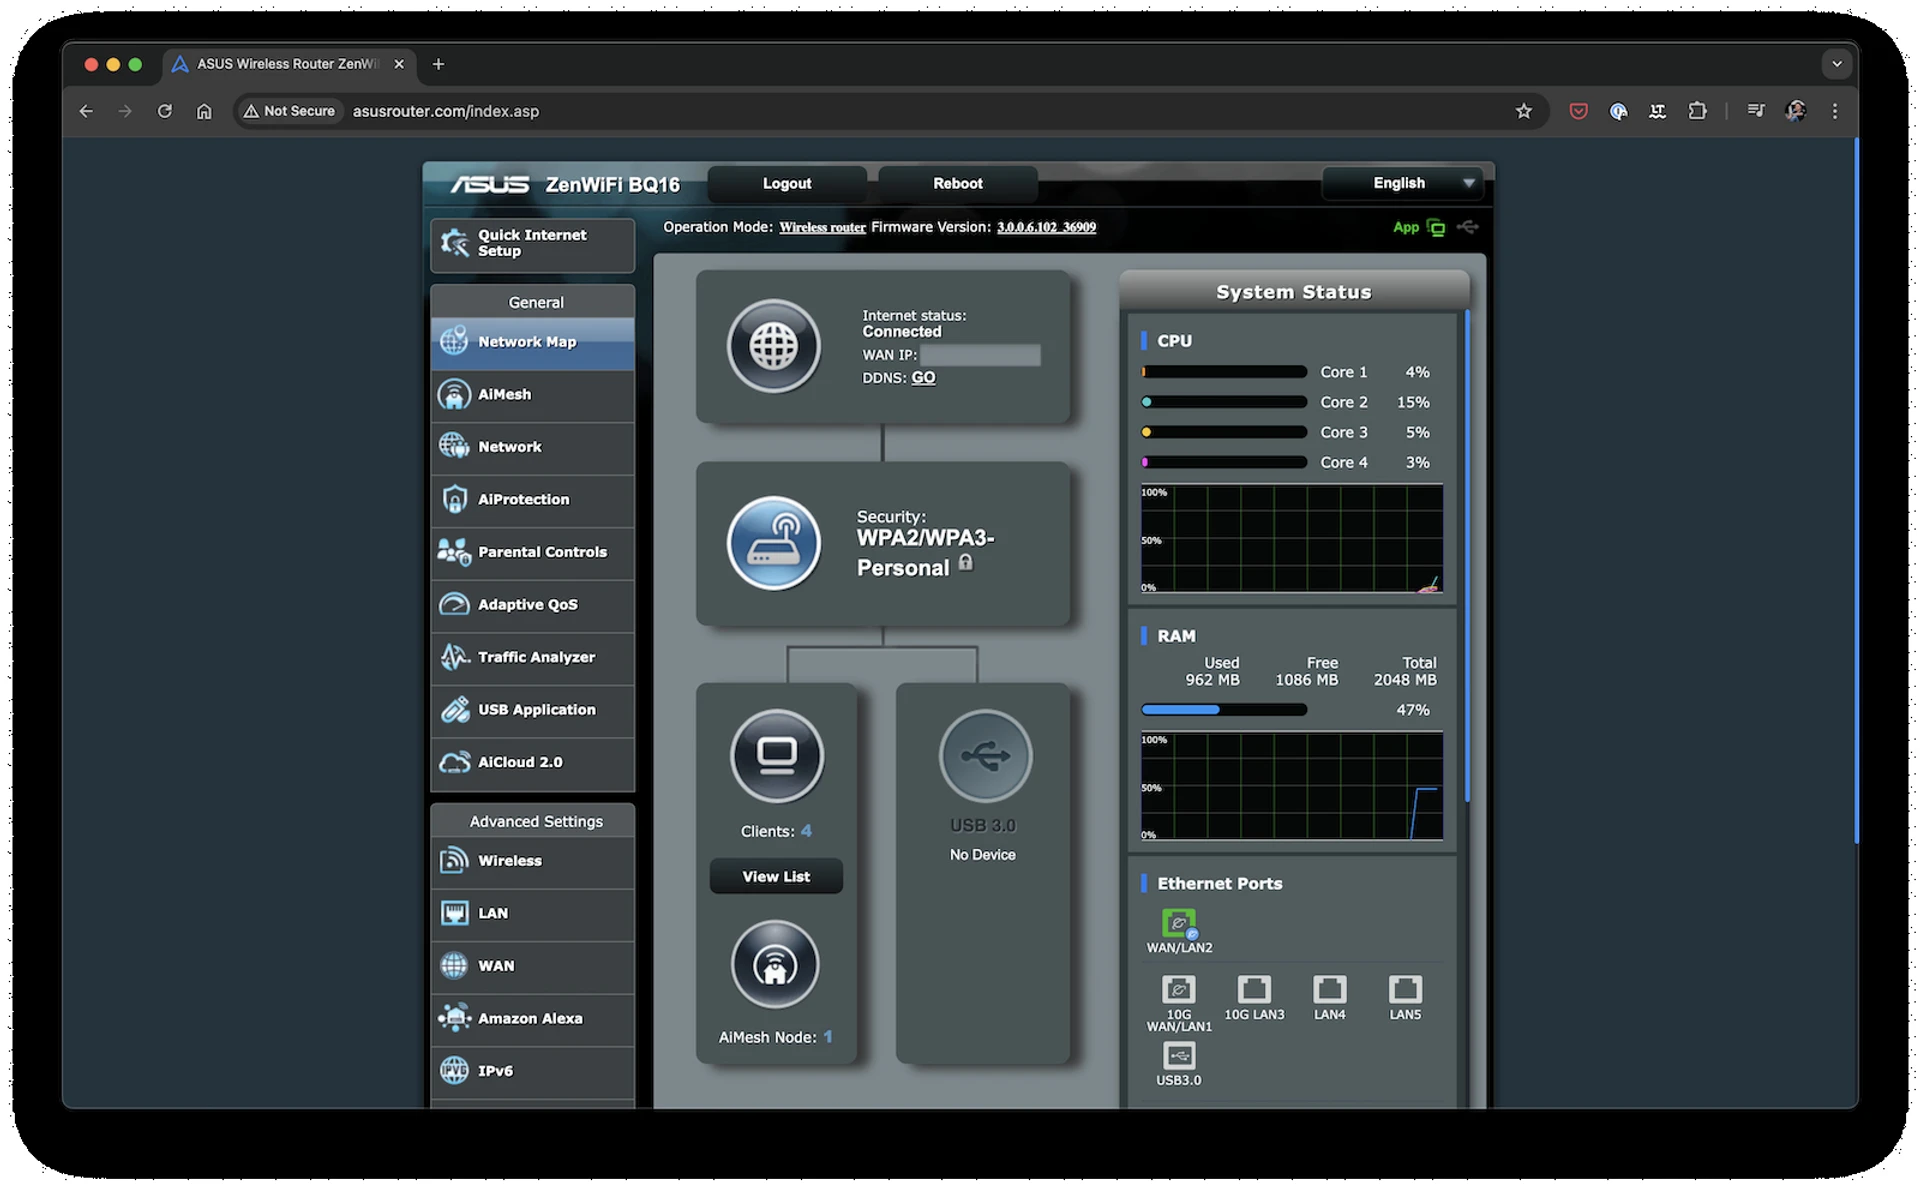The width and height of the screenshot is (1920, 1189).
Task: Click the USB3.0 port icon
Action: pos(1179,1056)
